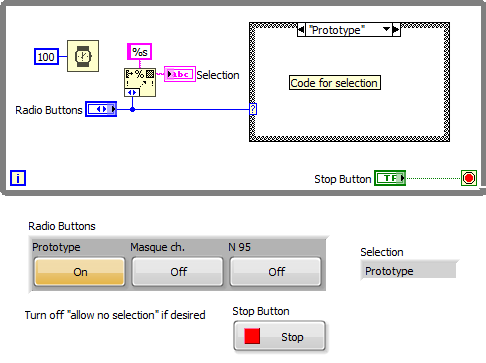The image size is (486, 363).
Task: Click the Stop Button boolean TF terminal
Action: click(x=390, y=178)
